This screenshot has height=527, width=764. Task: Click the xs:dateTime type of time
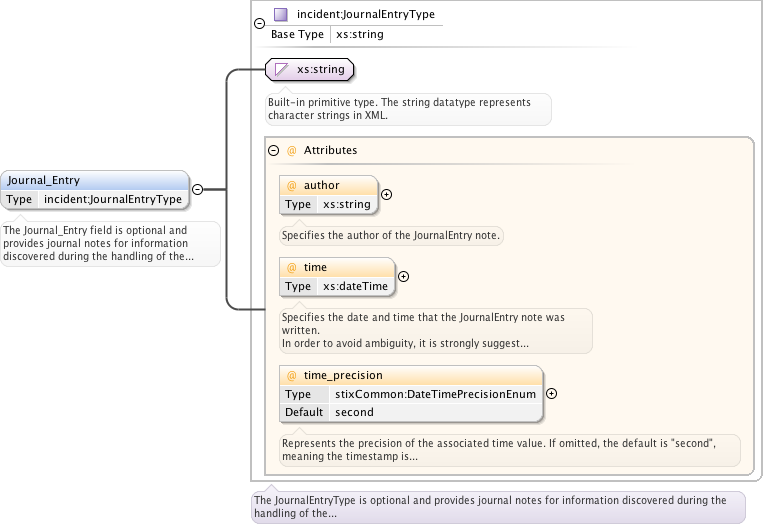354,286
